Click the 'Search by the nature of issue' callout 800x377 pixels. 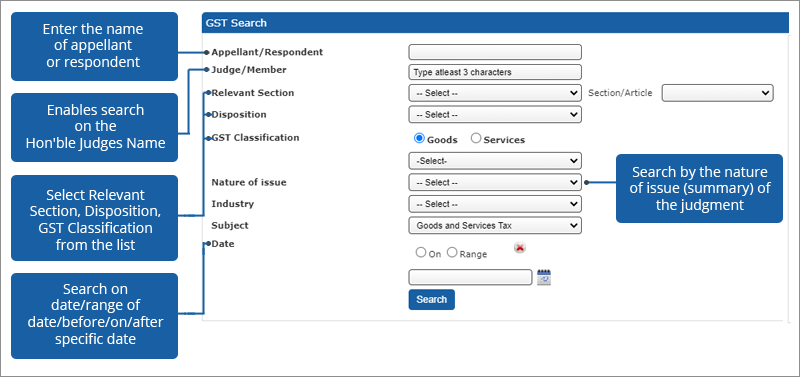coord(699,189)
